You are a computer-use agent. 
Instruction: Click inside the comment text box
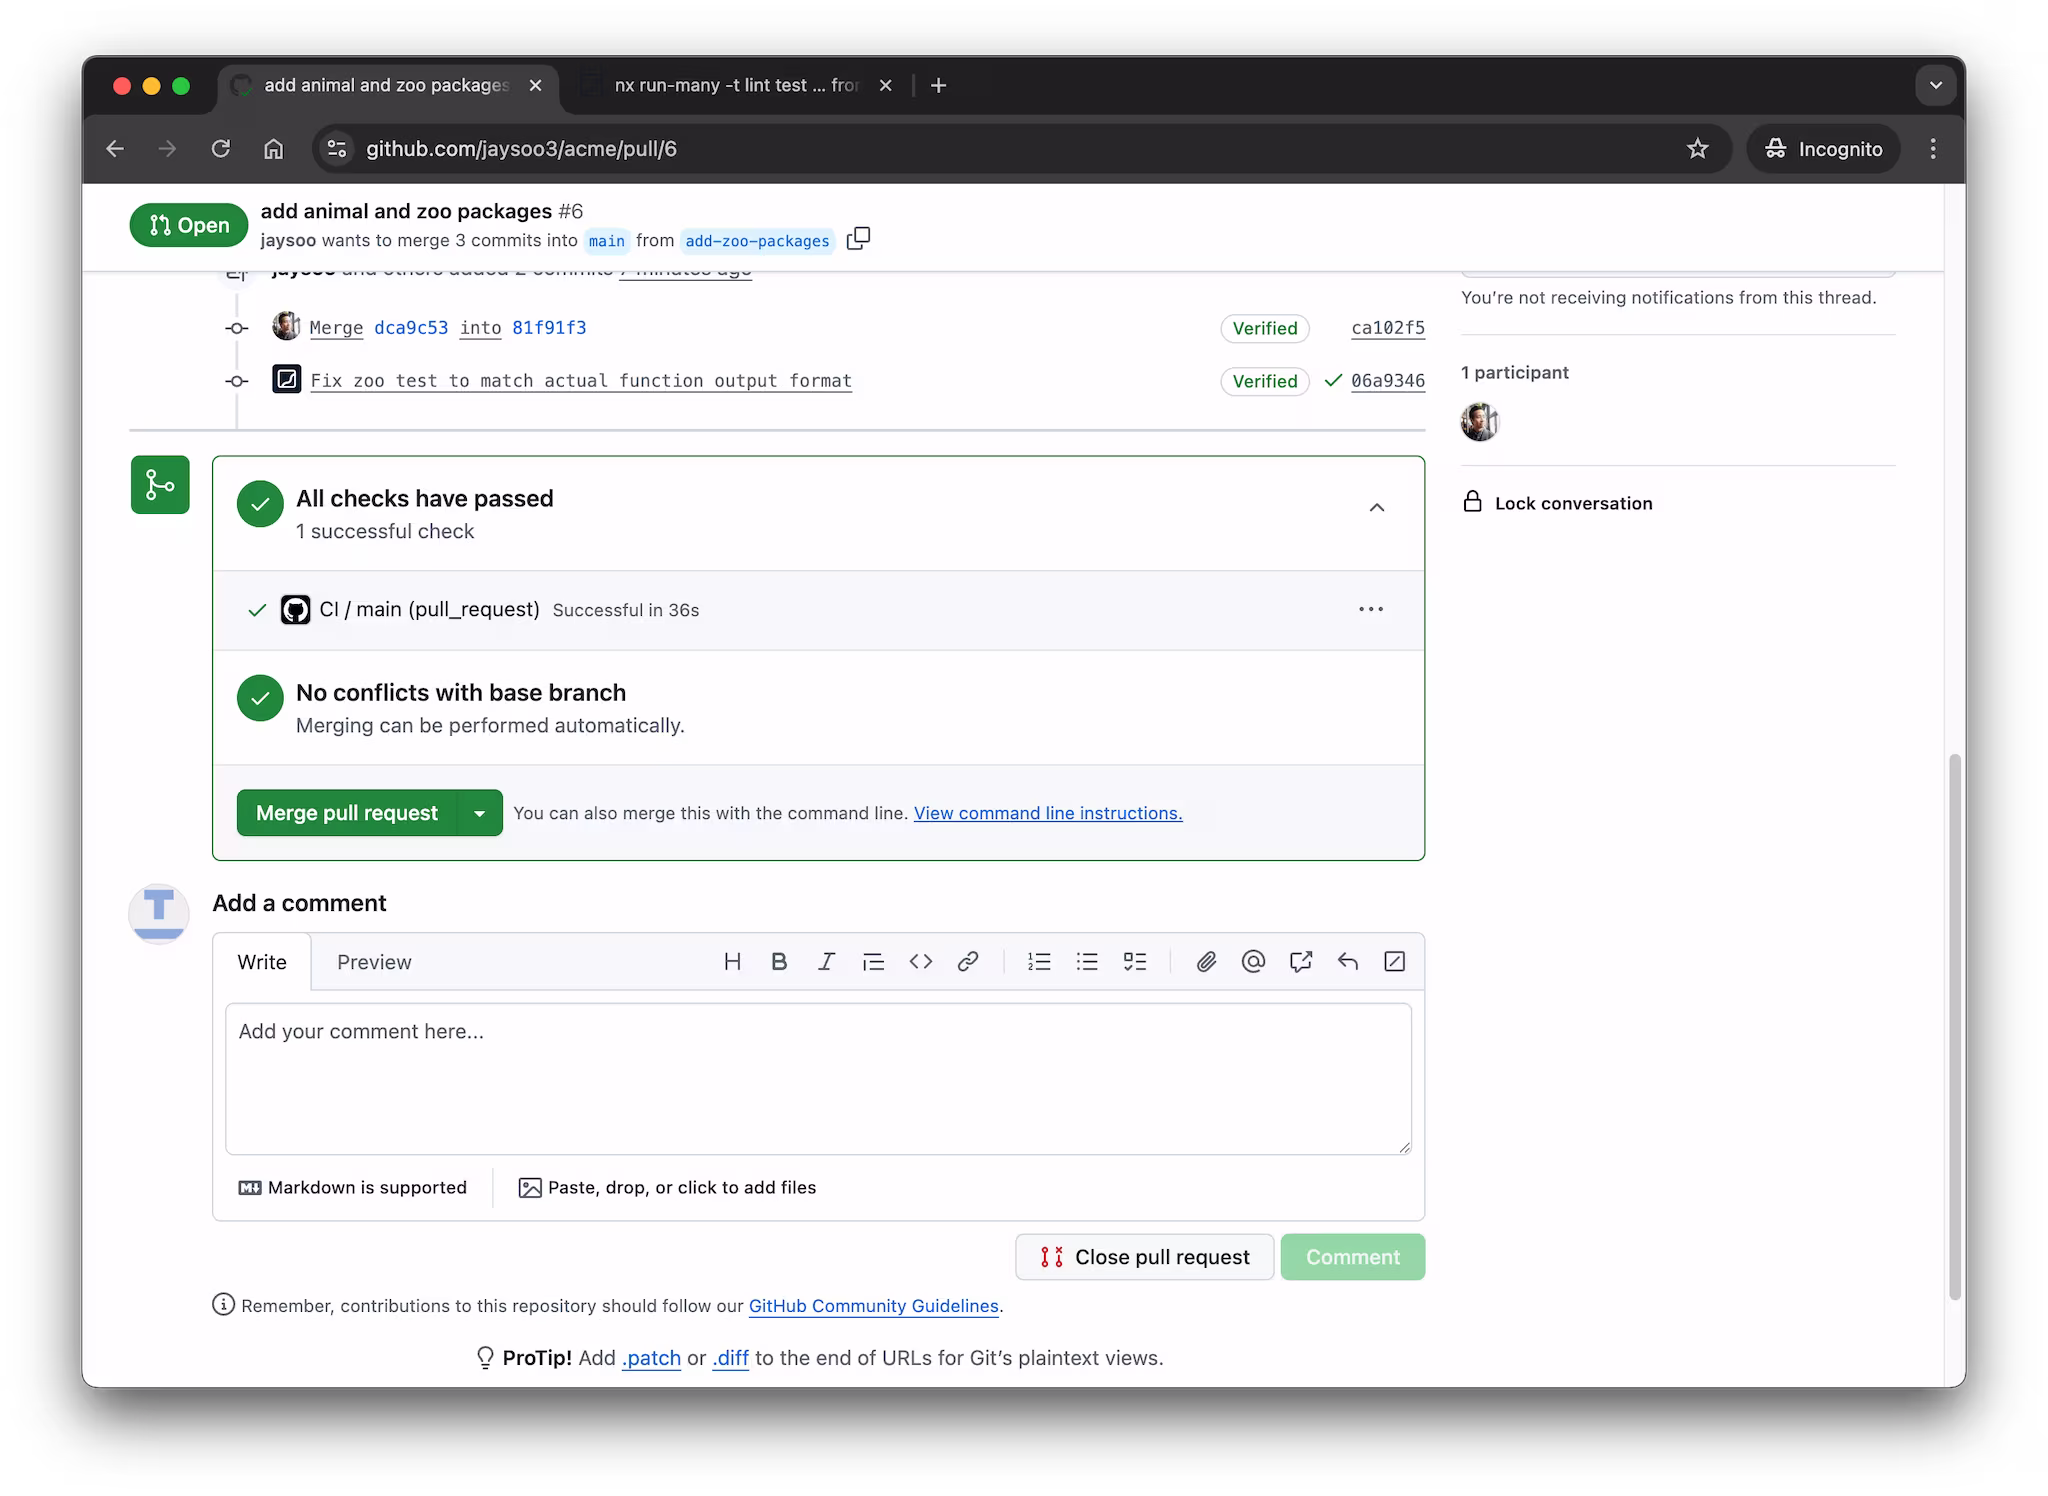(818, 1080)
